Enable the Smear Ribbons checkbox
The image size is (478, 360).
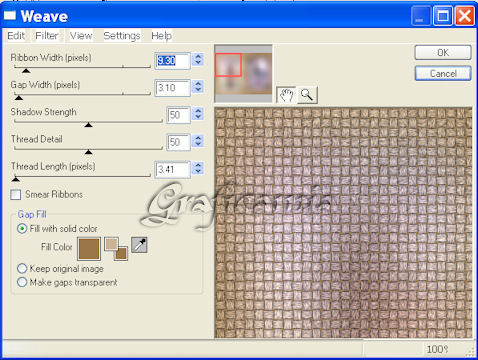click(16, 195)
